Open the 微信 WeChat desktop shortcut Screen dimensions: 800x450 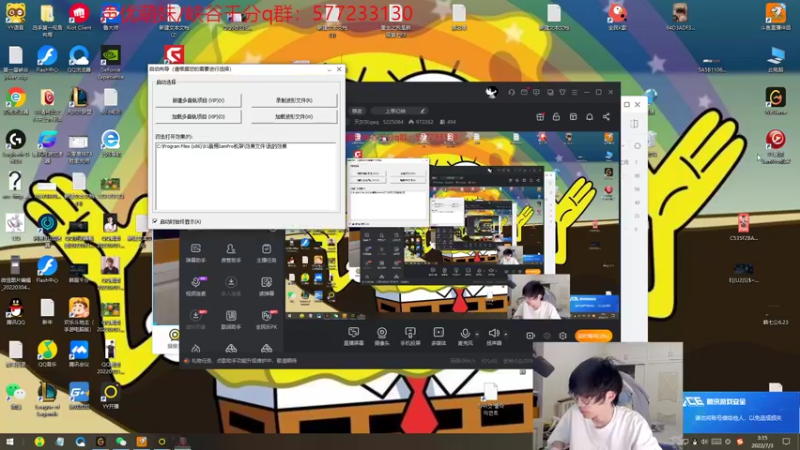16,395
